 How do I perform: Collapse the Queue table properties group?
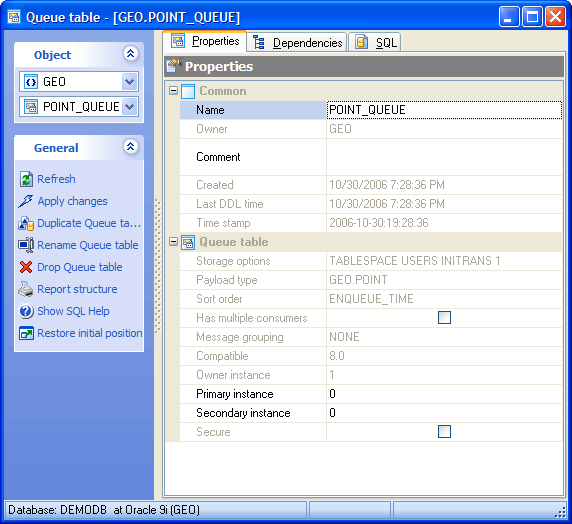pos(174,242)
